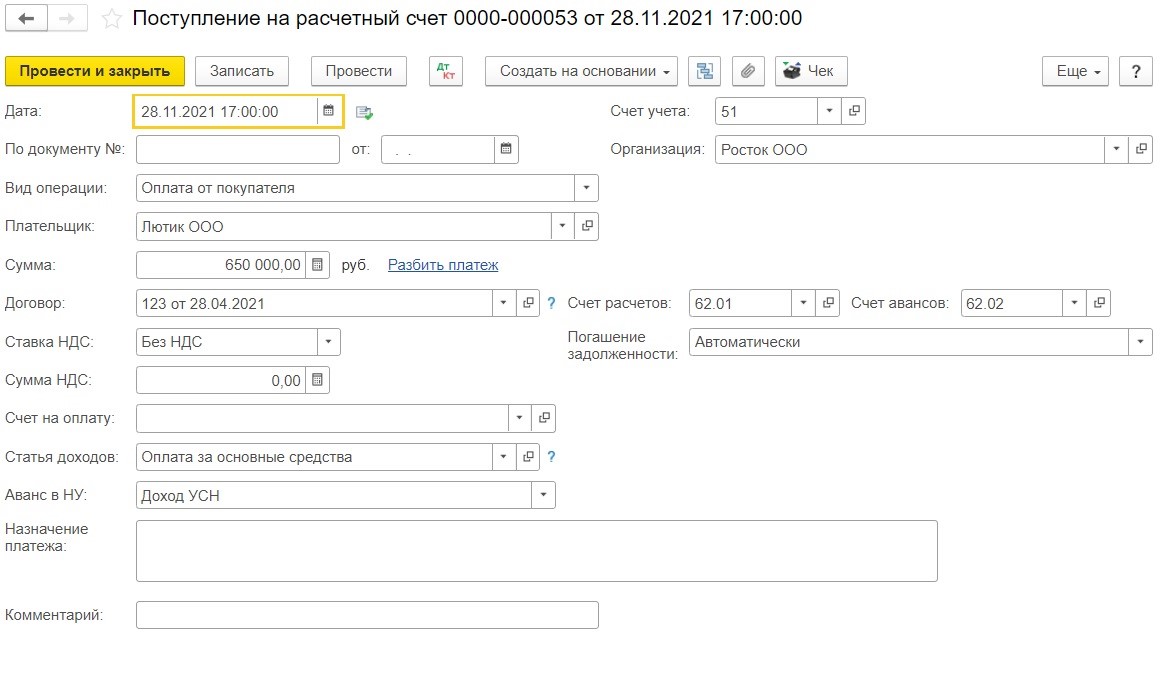
Task: Expand Договор dropdown list
Action: click(503, 303)
